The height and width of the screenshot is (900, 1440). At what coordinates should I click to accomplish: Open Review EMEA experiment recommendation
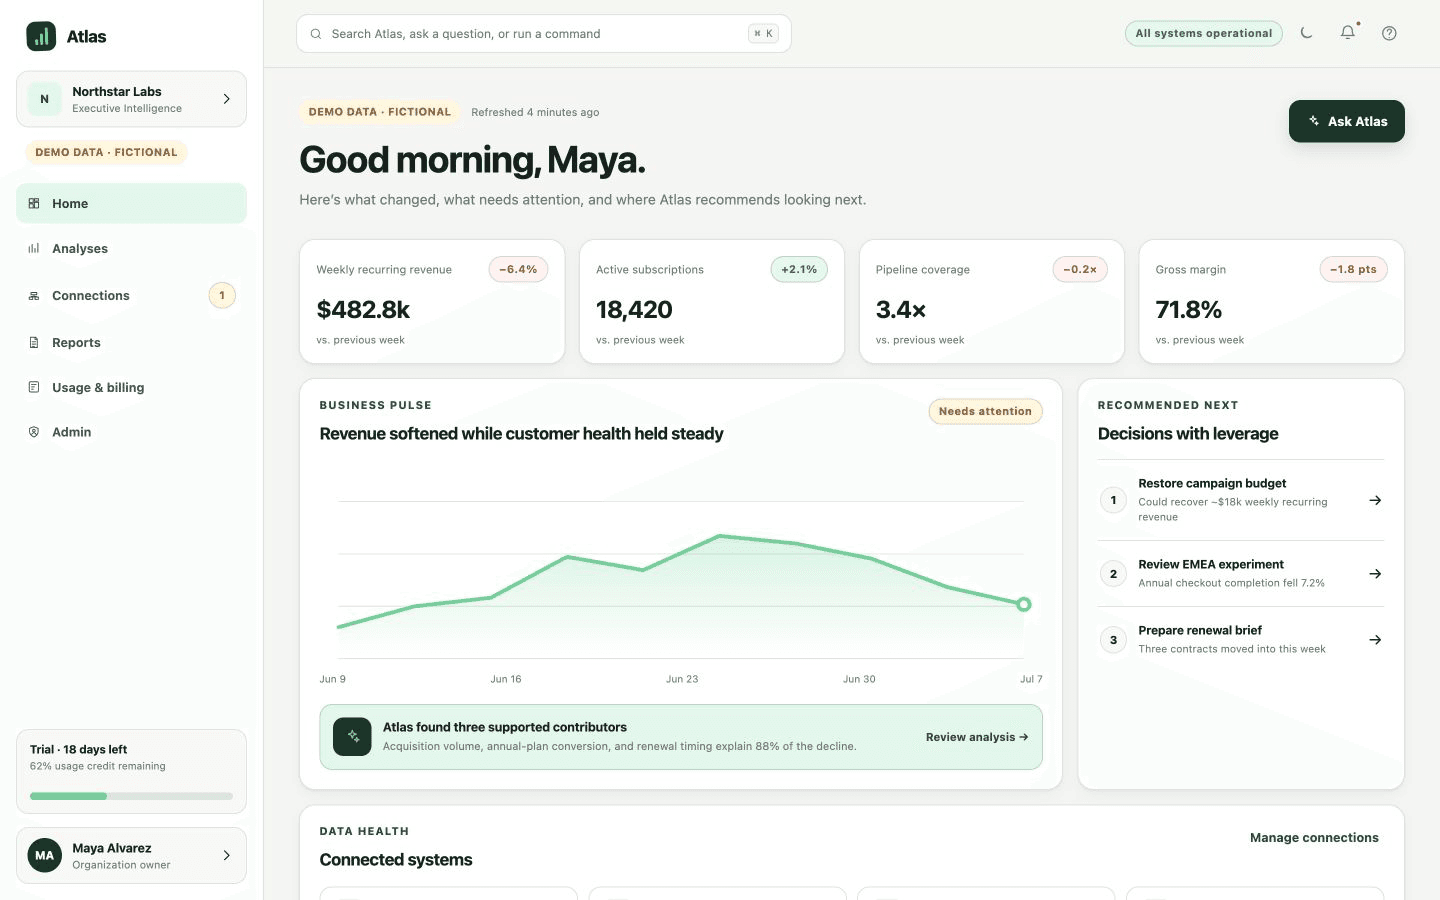[1241, 574]
